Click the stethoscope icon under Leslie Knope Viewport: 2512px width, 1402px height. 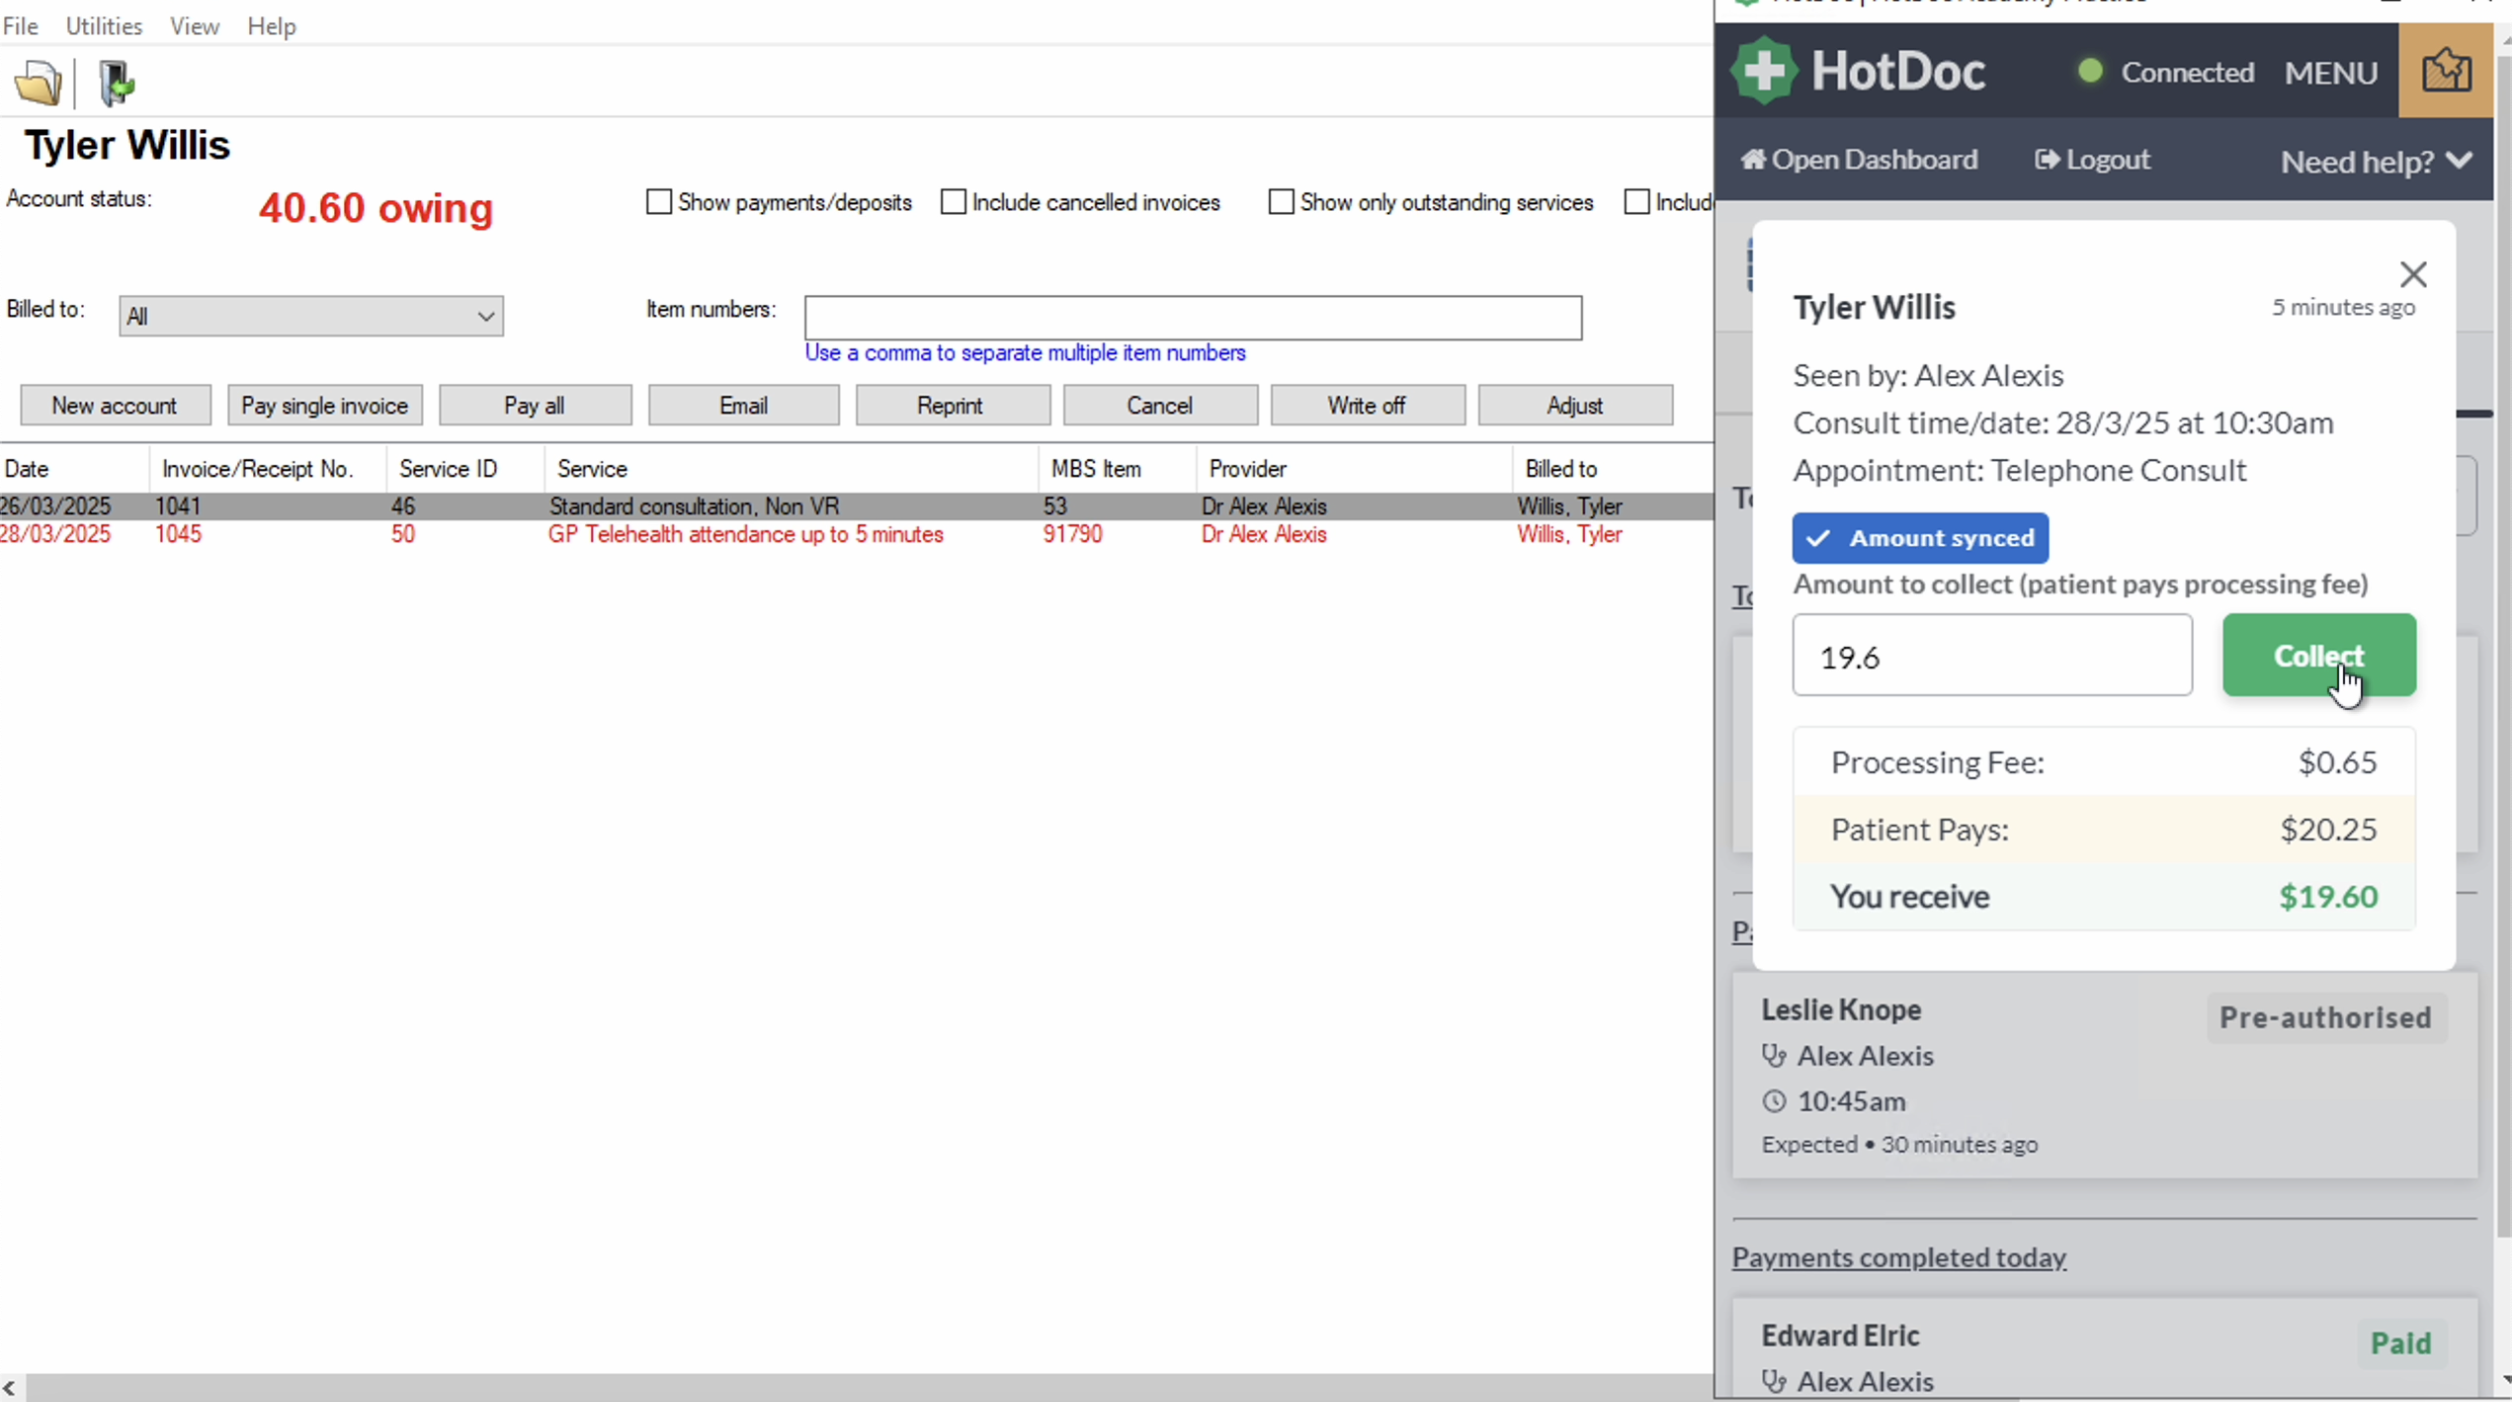click(x=1774, y=1056)
